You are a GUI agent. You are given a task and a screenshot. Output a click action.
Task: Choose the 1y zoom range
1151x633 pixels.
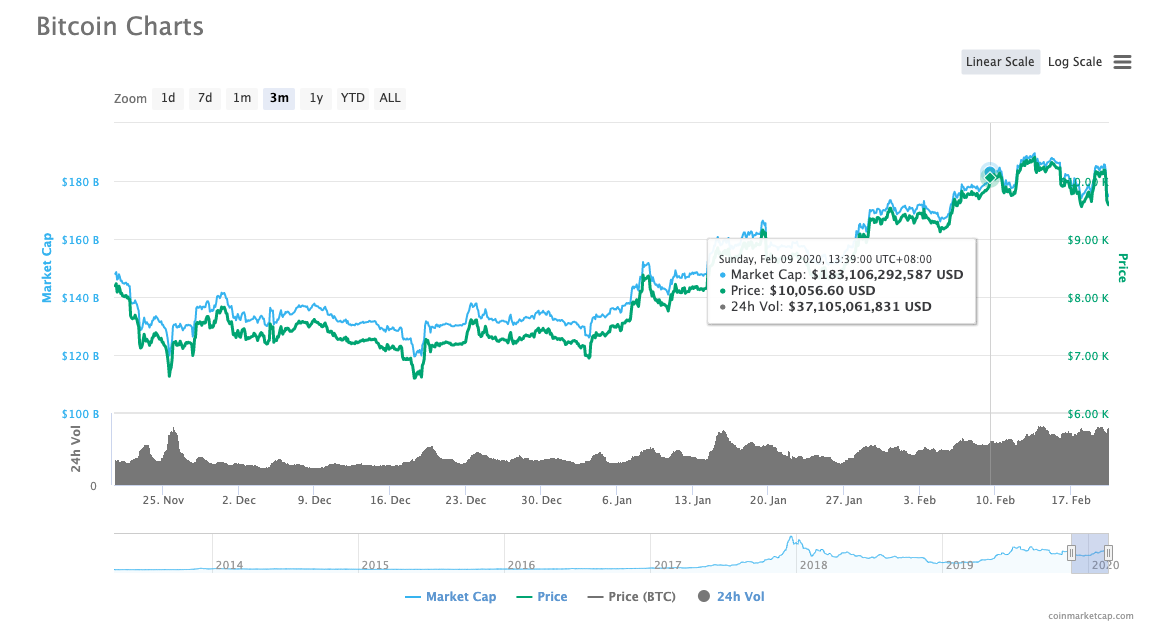316,98
